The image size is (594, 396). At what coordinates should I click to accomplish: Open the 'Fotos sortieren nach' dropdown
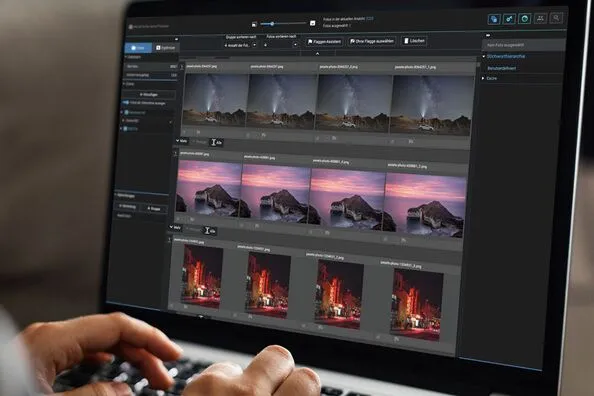coord(281,45)
